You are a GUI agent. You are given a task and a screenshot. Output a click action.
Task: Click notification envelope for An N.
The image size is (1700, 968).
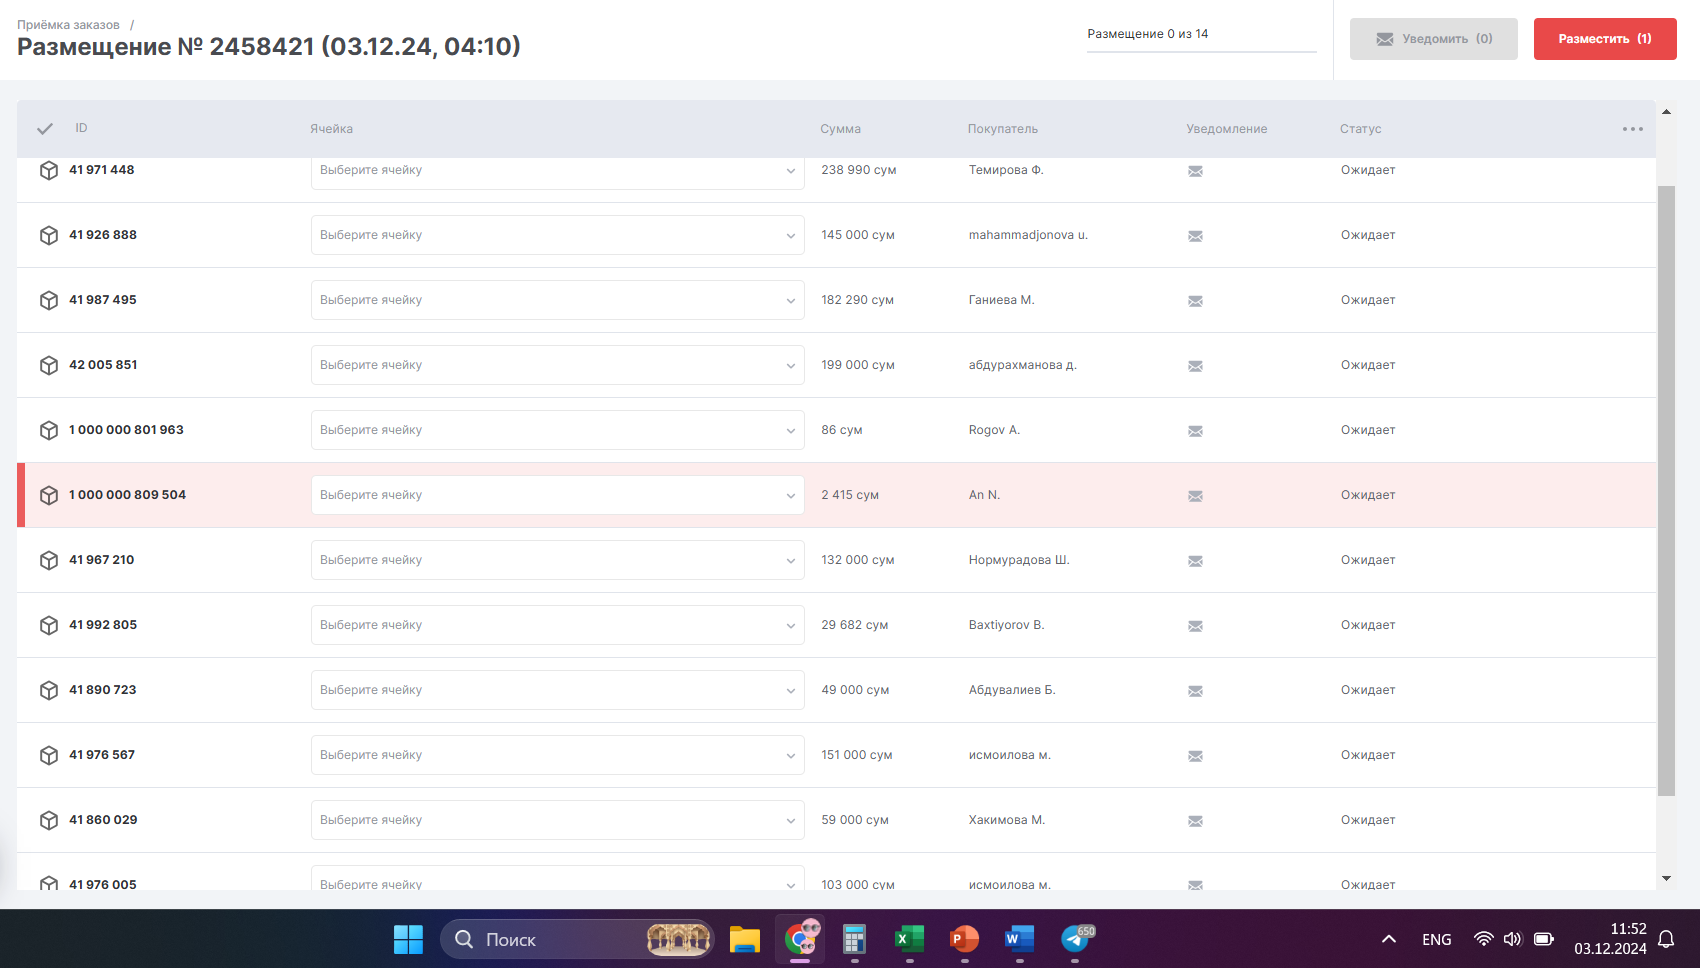pos(1195,496)
